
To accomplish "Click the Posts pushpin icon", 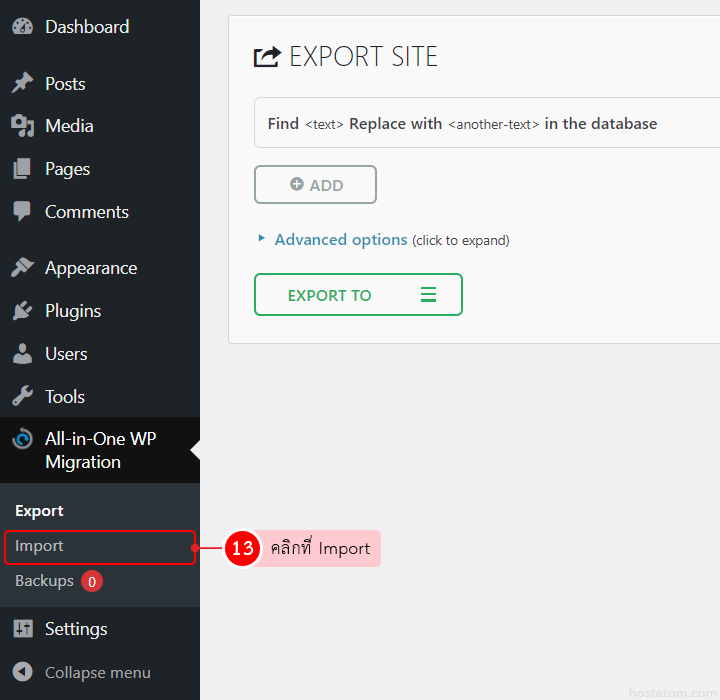I will point(22,84).
